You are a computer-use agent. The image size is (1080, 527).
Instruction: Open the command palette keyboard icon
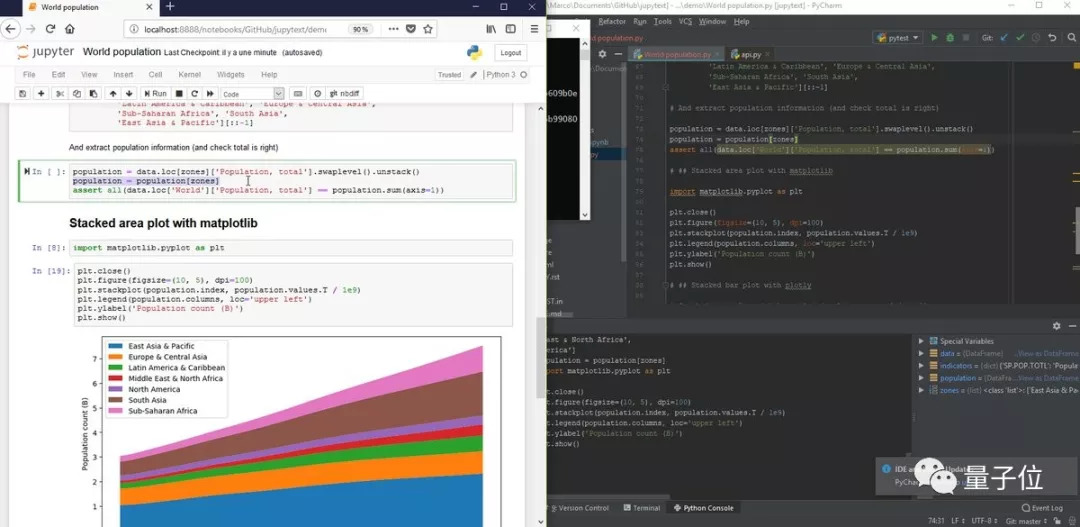pyautogui.click(x=299, y=93)
